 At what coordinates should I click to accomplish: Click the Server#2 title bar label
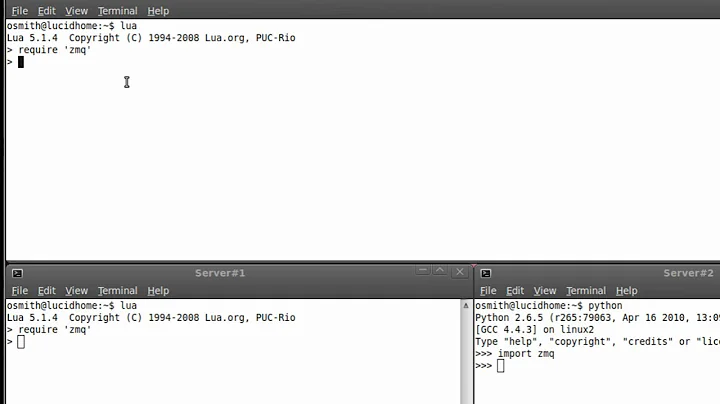coord(688,273)
